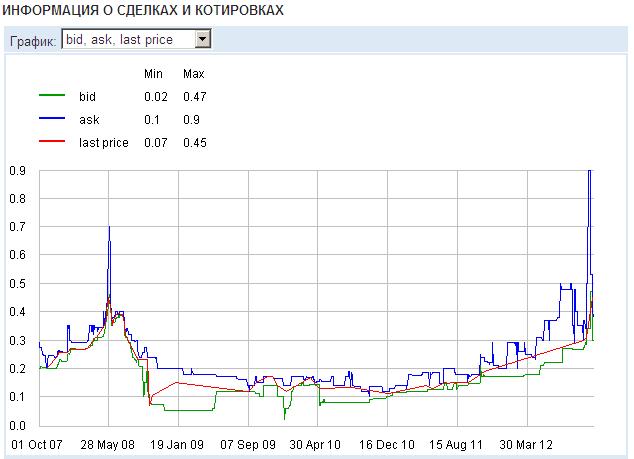This screenshot has height=459, width=634.
Task: Click last price maximum value 0.45
Action: pos(195,143)
